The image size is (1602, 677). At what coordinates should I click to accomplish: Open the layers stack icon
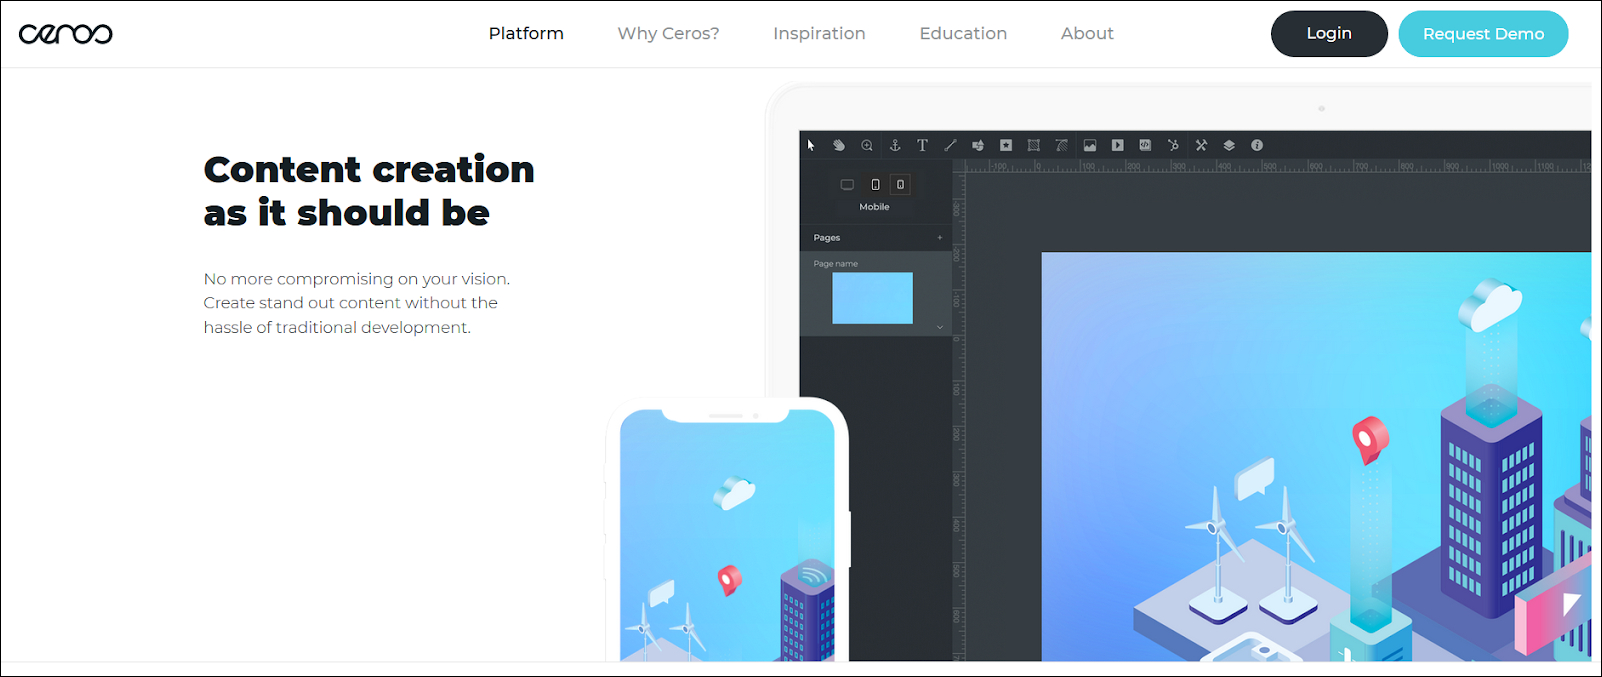(1229, 145)
